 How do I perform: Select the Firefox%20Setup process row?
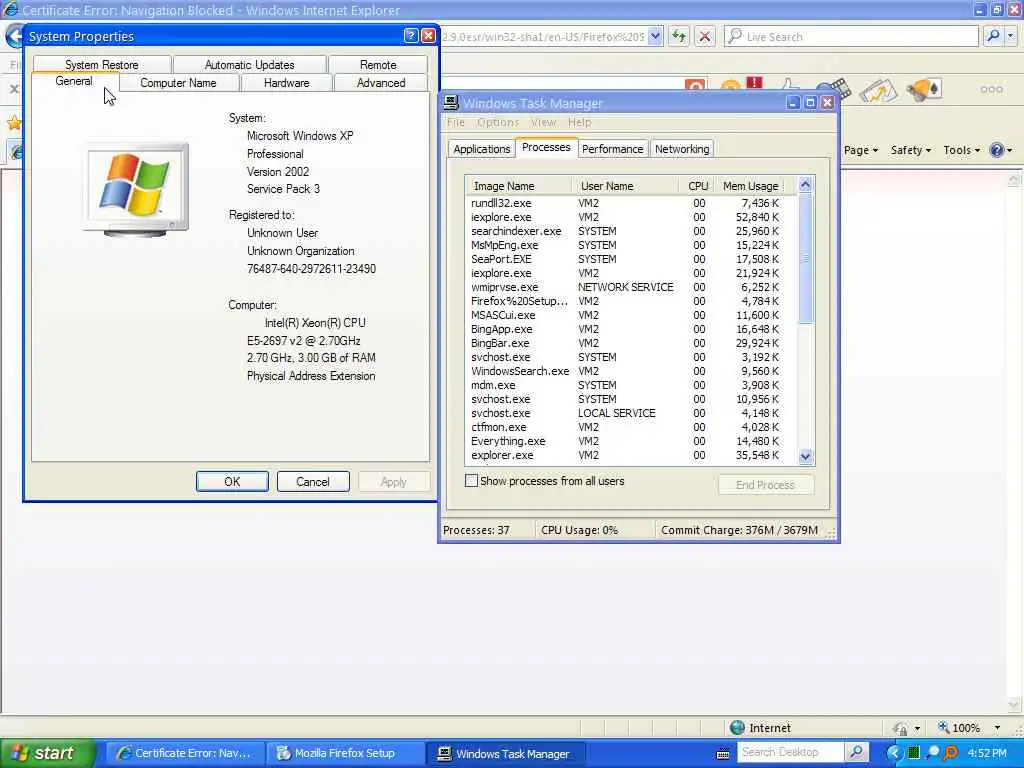(x=631, y=301)
